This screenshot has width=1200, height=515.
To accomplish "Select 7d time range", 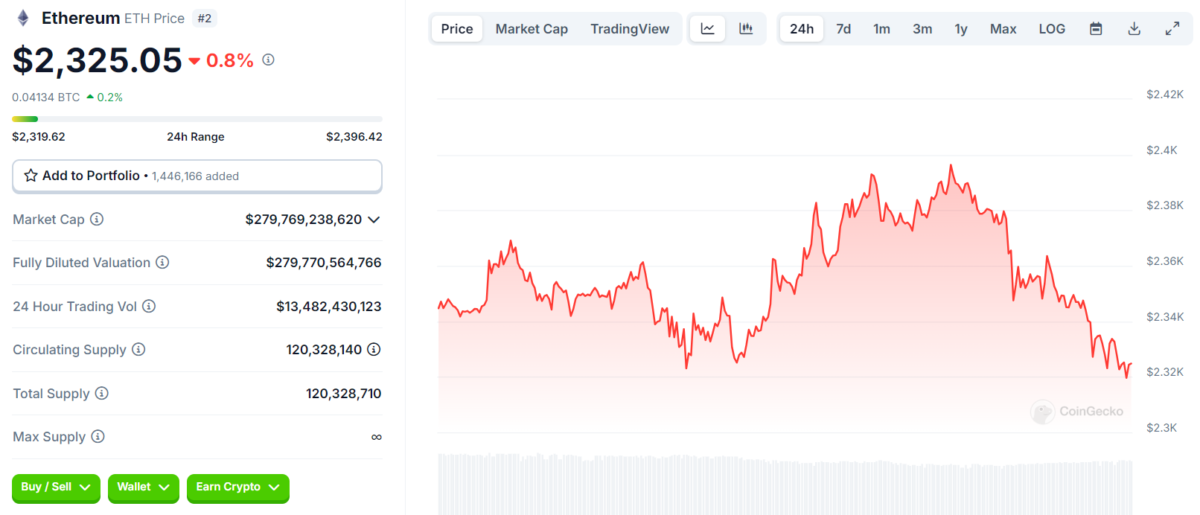I will pos(844,29).
